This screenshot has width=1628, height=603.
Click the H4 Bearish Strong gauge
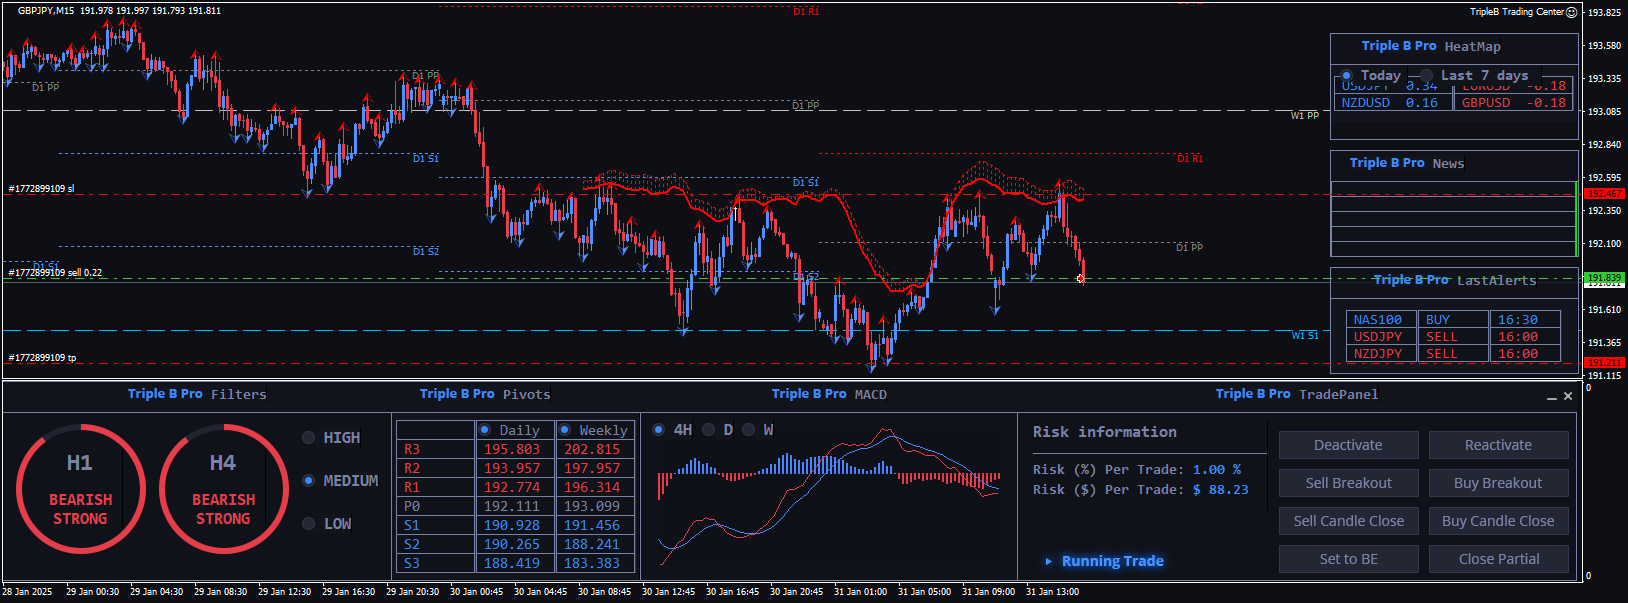[224, 489]
